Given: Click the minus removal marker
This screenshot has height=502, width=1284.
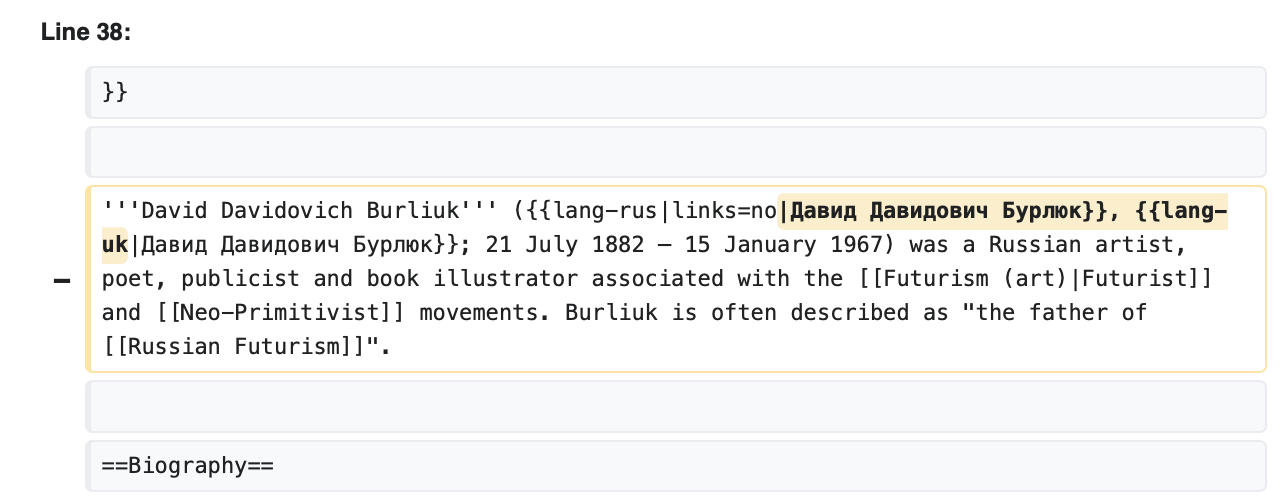Looking at the screenshot, I should (x=62, y=283).
